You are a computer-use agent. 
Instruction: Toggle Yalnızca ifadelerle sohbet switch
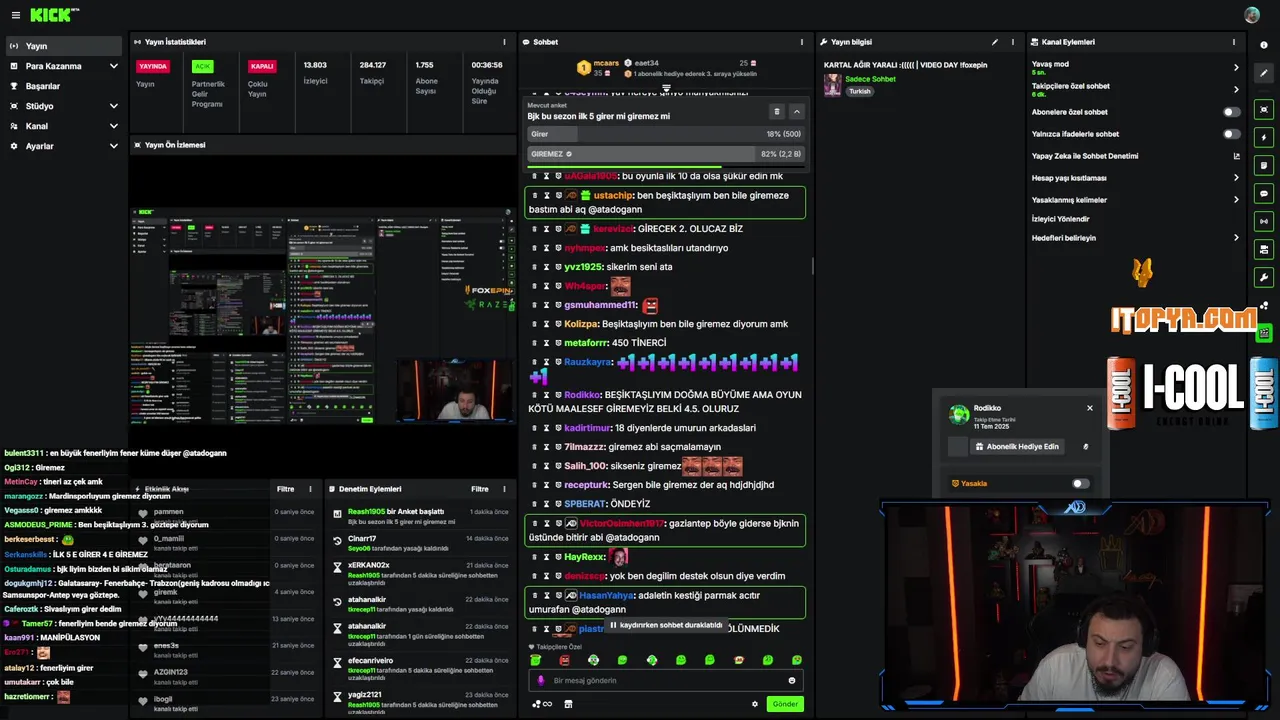point(1232,134)
